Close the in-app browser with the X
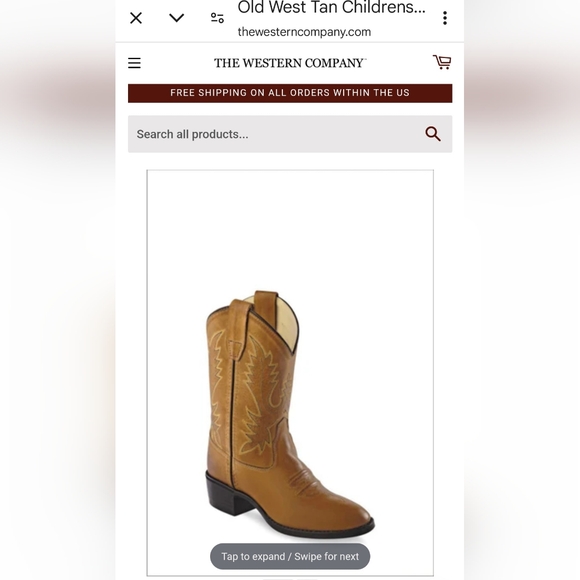Image resolution: width=580 pixels, height=580 pixels. [136, 18]
